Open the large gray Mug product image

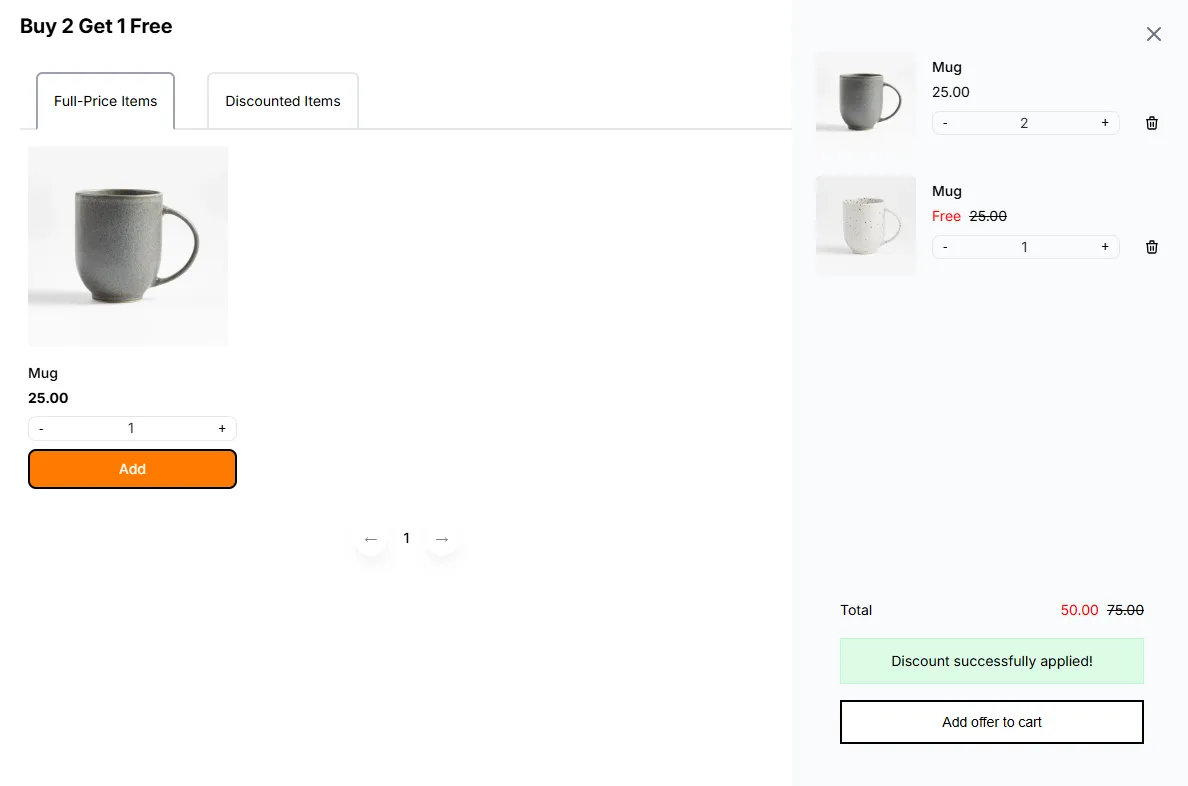pos(128,246)
